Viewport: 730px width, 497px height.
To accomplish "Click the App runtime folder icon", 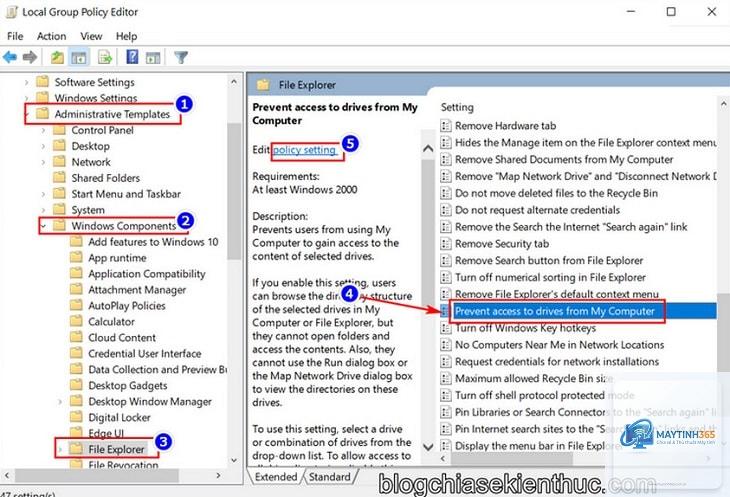I will point(76,257).
